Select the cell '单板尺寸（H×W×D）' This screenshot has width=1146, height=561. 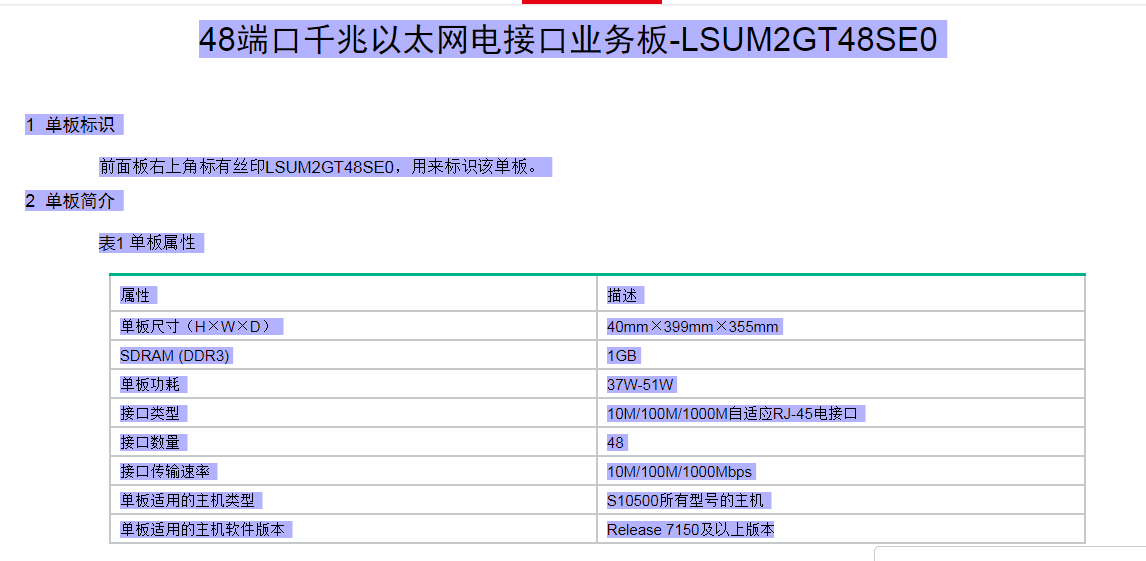(x=197, y=327)
